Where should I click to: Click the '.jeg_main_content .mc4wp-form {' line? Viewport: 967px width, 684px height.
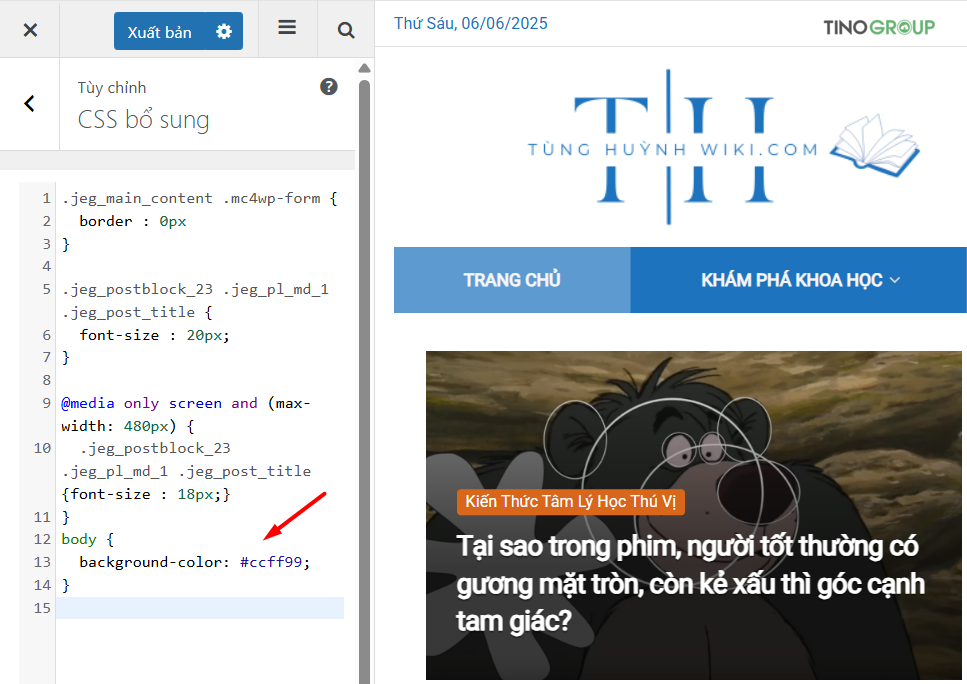(x=200, y=199)
